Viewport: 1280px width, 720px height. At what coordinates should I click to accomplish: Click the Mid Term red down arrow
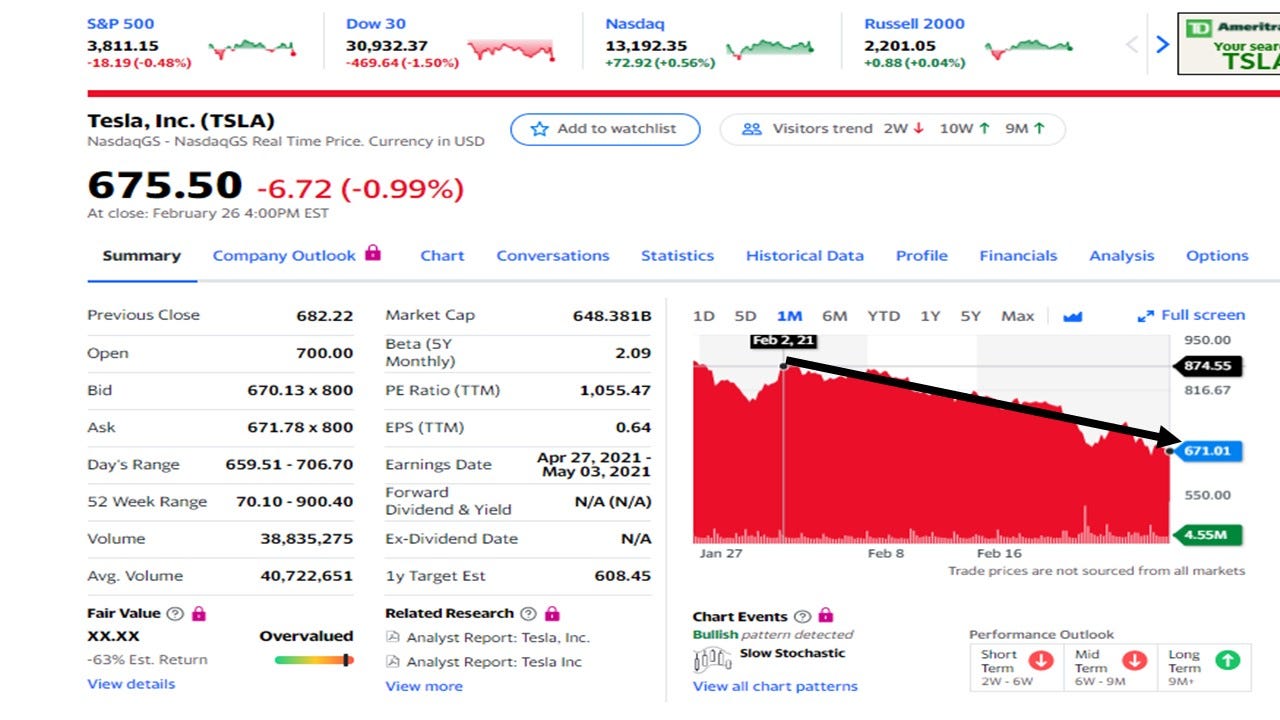pyautogui.click(x=1134, y=662)
